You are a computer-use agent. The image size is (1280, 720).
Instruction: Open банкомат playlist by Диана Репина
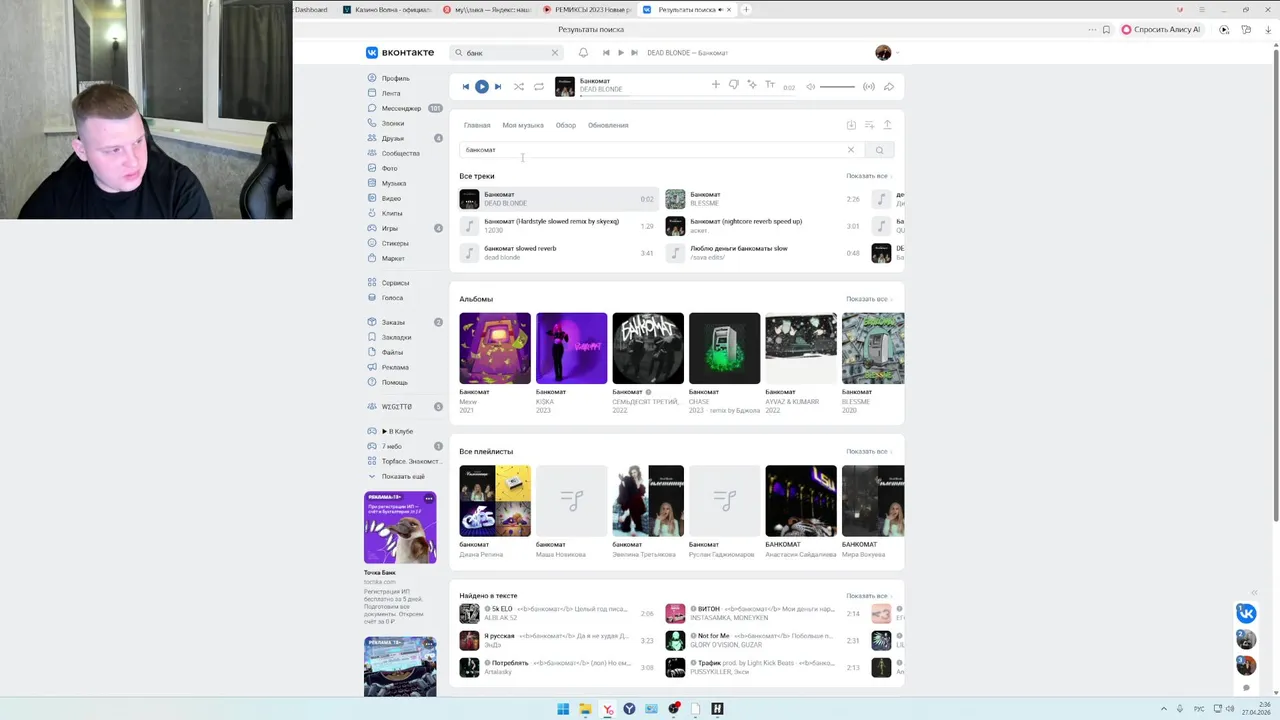tap(495, 501)
